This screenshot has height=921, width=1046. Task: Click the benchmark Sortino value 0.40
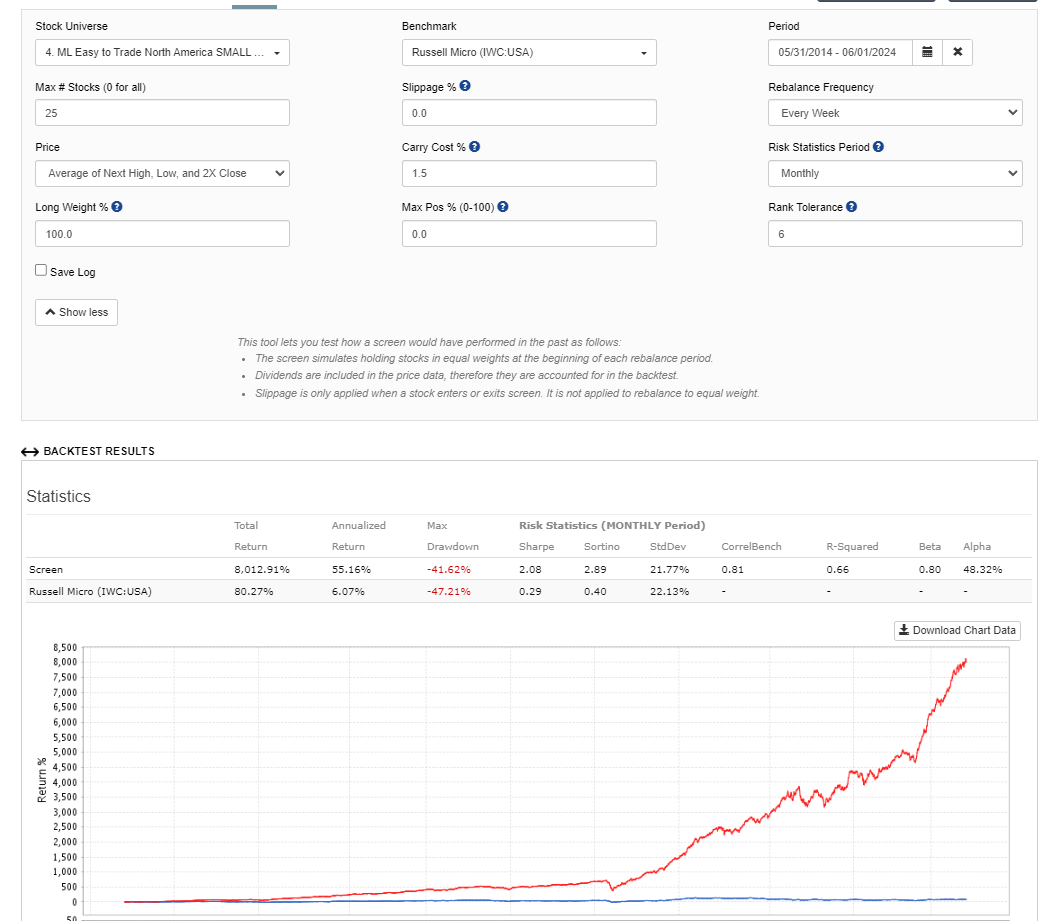(595, 592)
